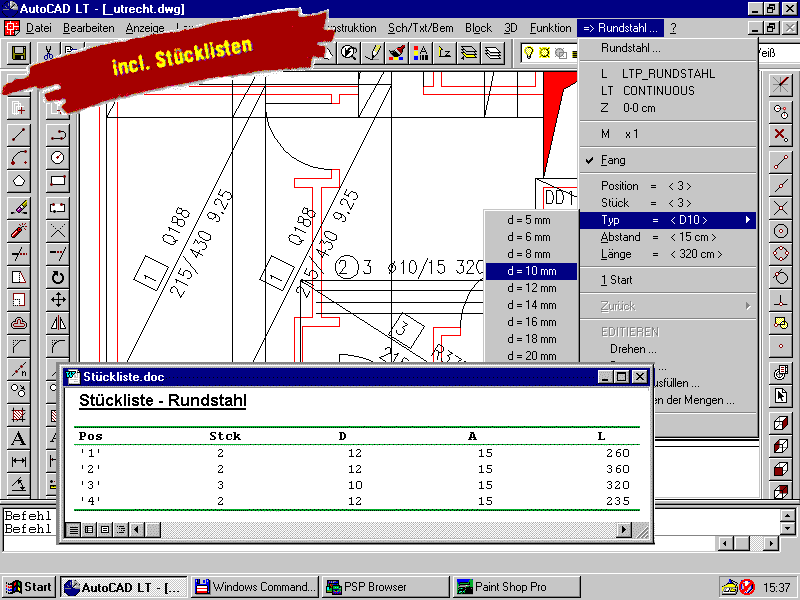
Task: Click the left scroll arrow in Stückliste.doc
Action: [x=136, y=530]
